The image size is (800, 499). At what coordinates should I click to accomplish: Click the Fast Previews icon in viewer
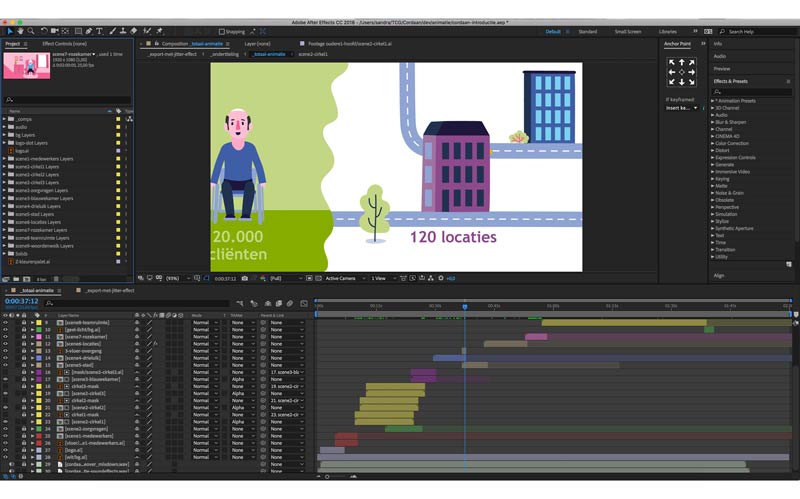pyautogui.click(x=413, y=279)
